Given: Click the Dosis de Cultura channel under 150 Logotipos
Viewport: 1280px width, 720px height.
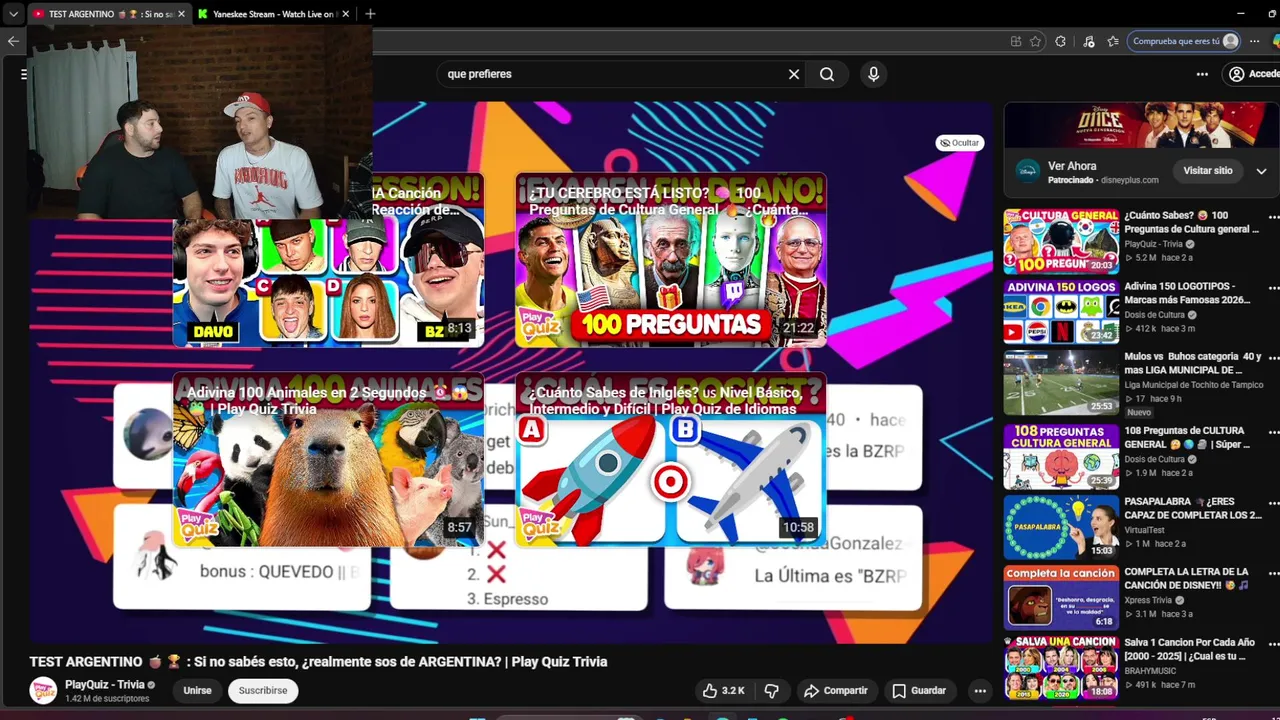Looking at the screenshot, I should (x=1154, y=315).
